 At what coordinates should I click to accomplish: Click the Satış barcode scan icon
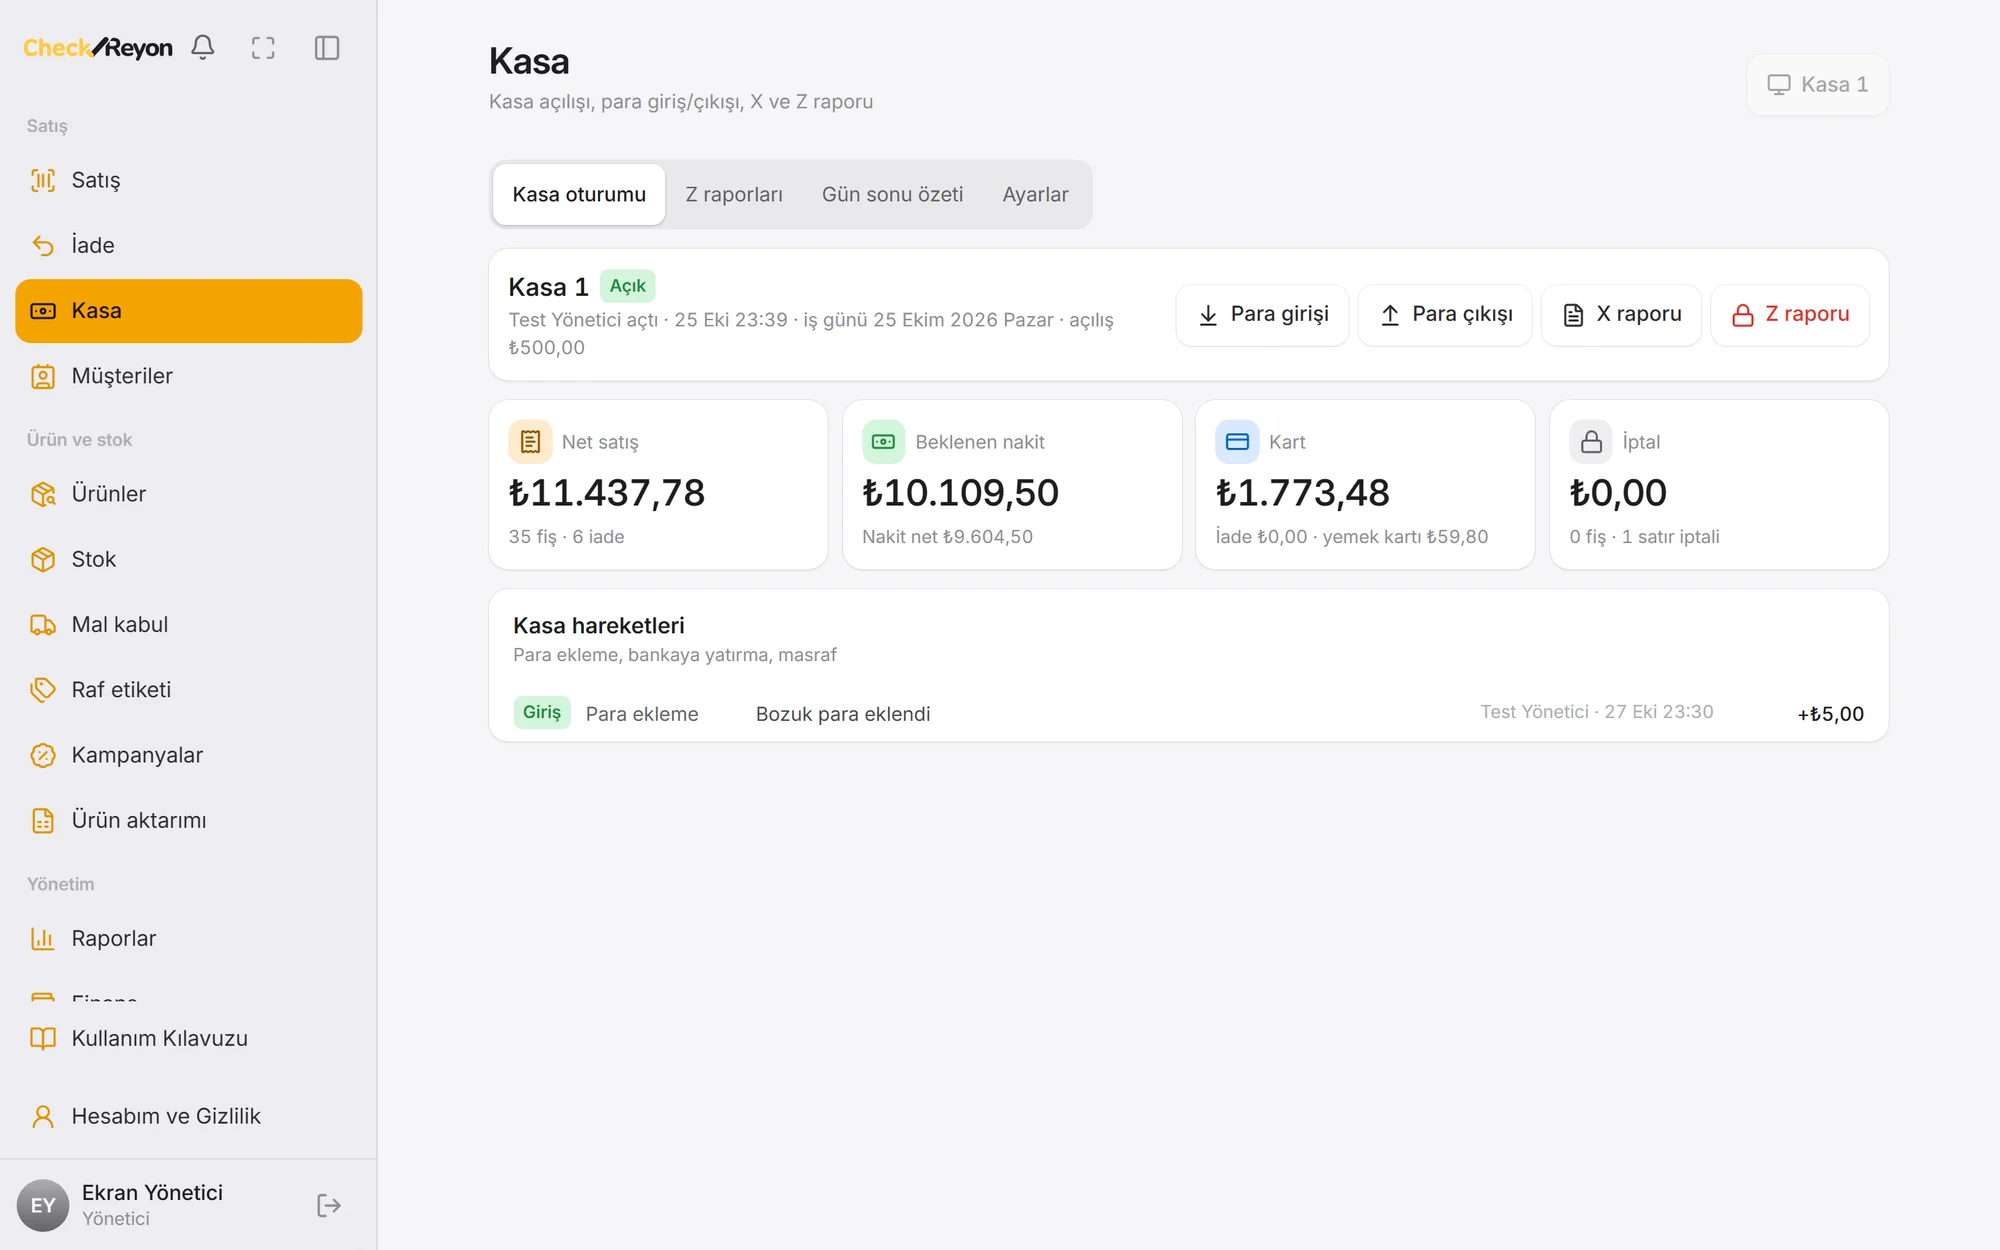43,180
